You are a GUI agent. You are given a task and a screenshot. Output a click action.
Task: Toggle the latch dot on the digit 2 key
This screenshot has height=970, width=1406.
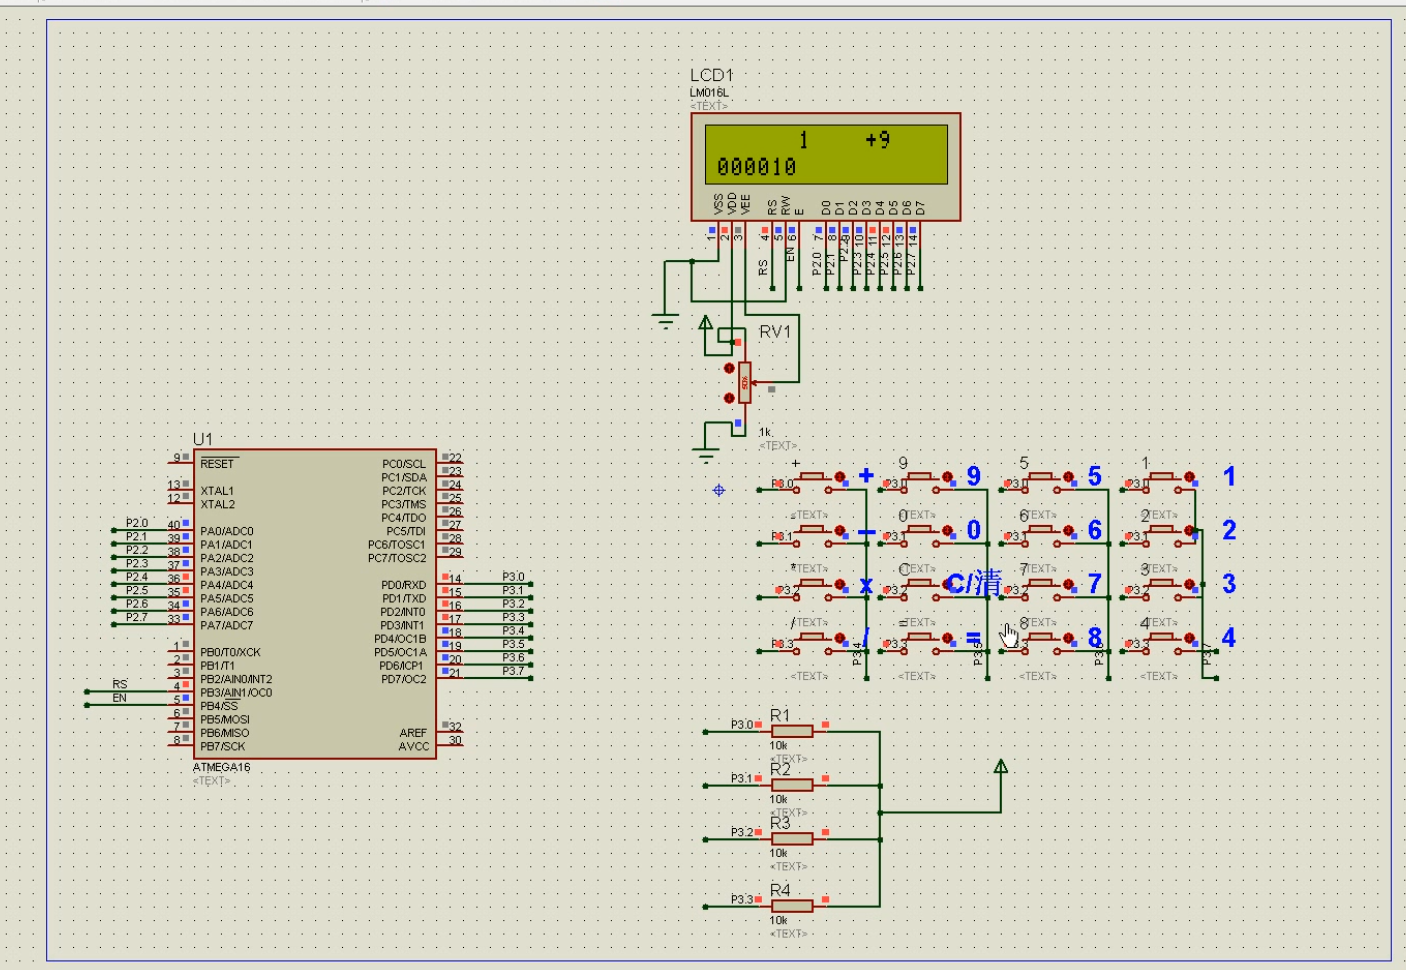[1190, 531]
